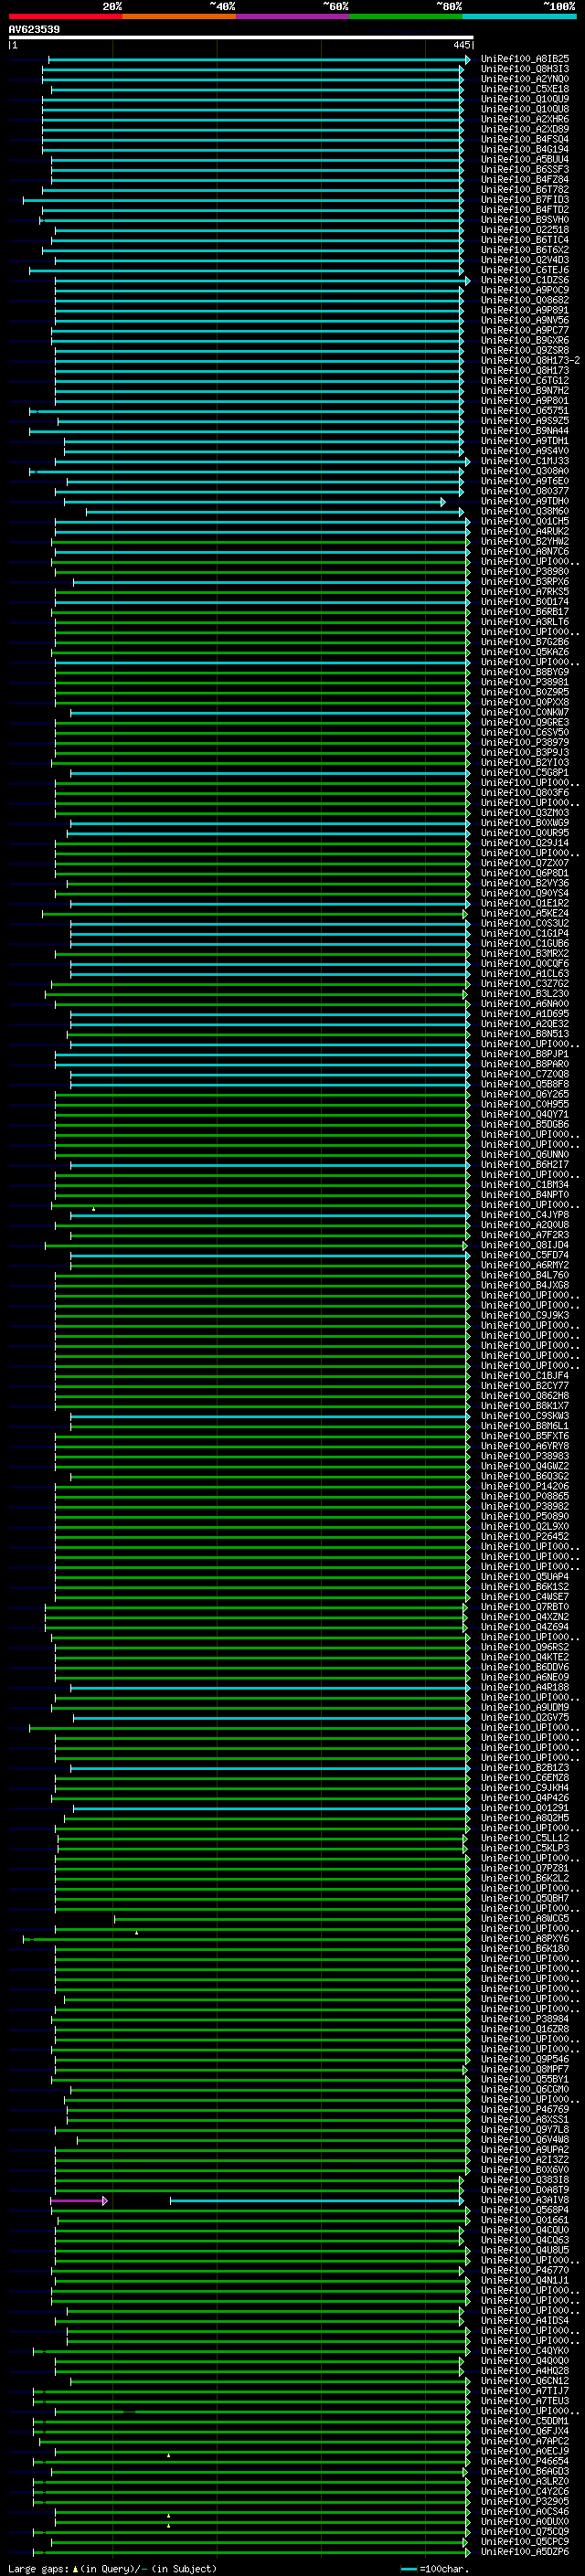Click the orange ~40% identity legend bar

coord(179,16)
